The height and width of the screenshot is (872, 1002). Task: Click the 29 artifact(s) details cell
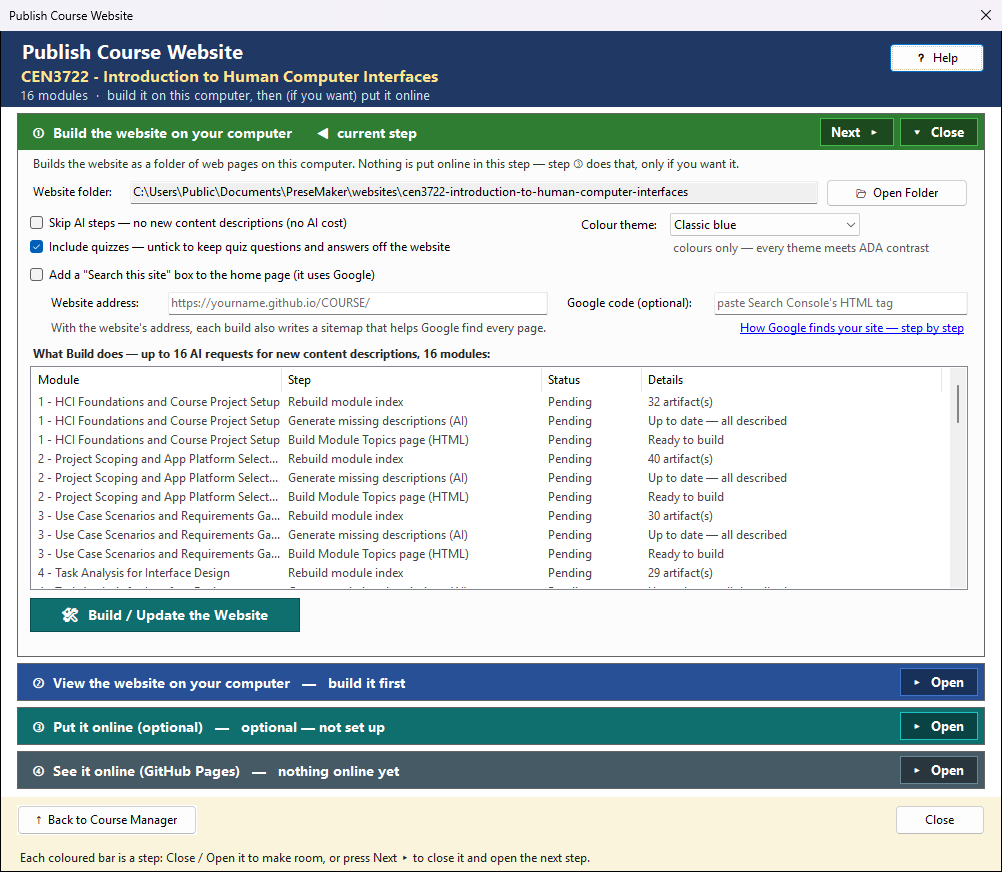point(680,573)
